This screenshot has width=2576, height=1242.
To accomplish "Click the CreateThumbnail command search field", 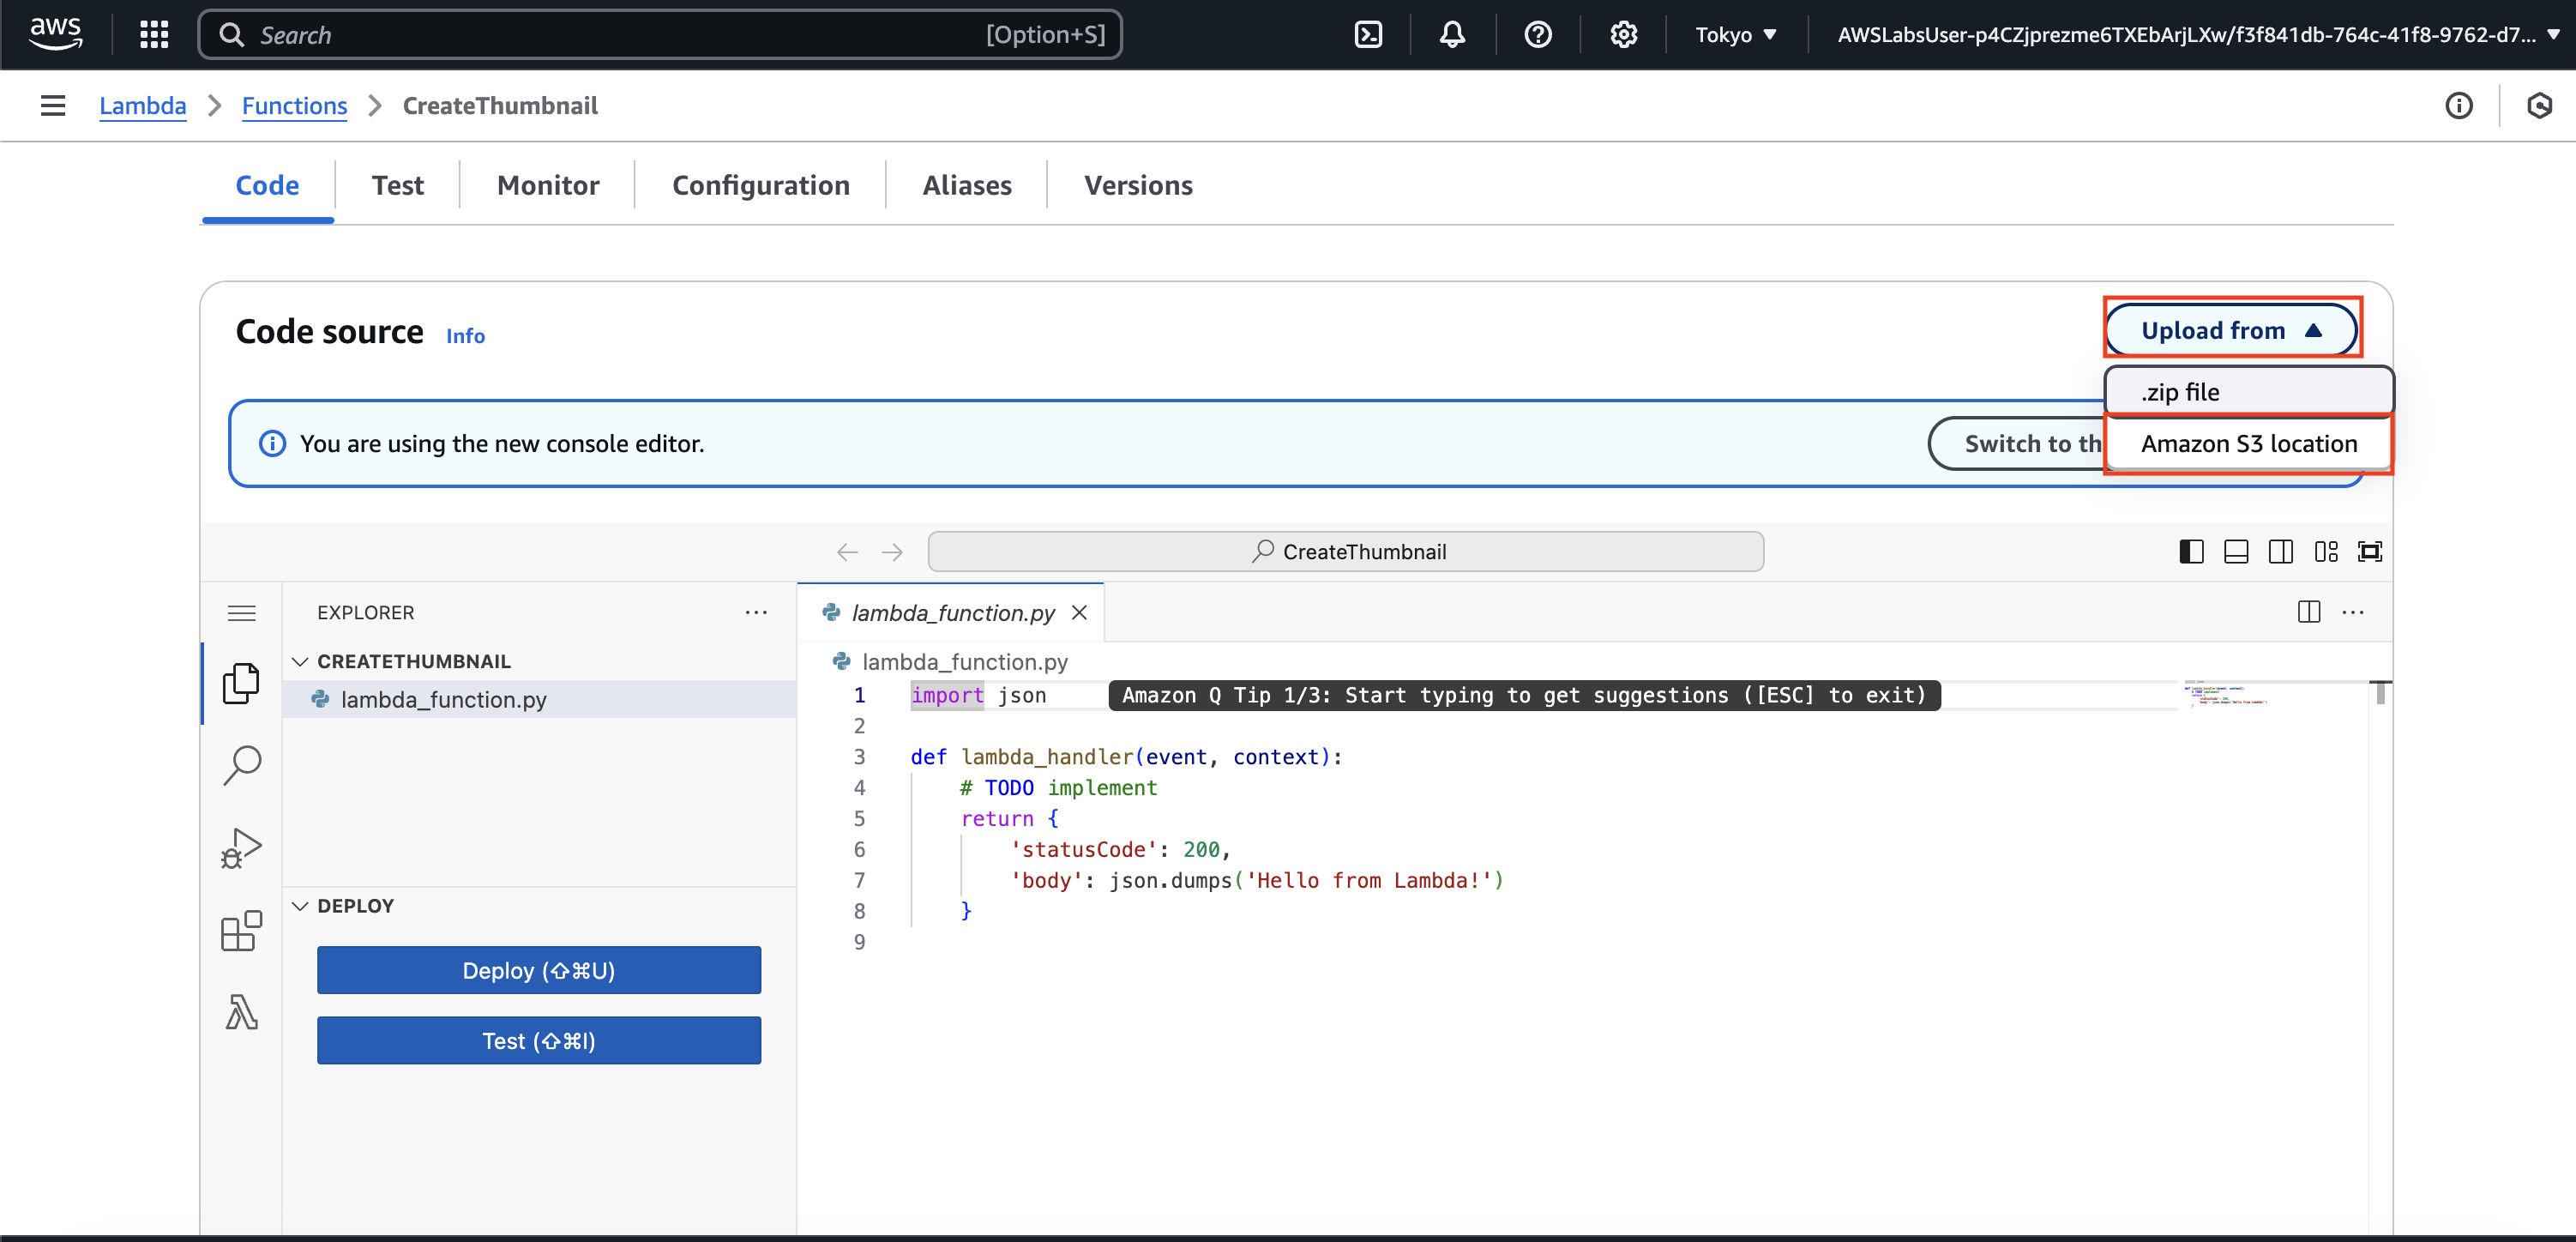I will 1345,552.
